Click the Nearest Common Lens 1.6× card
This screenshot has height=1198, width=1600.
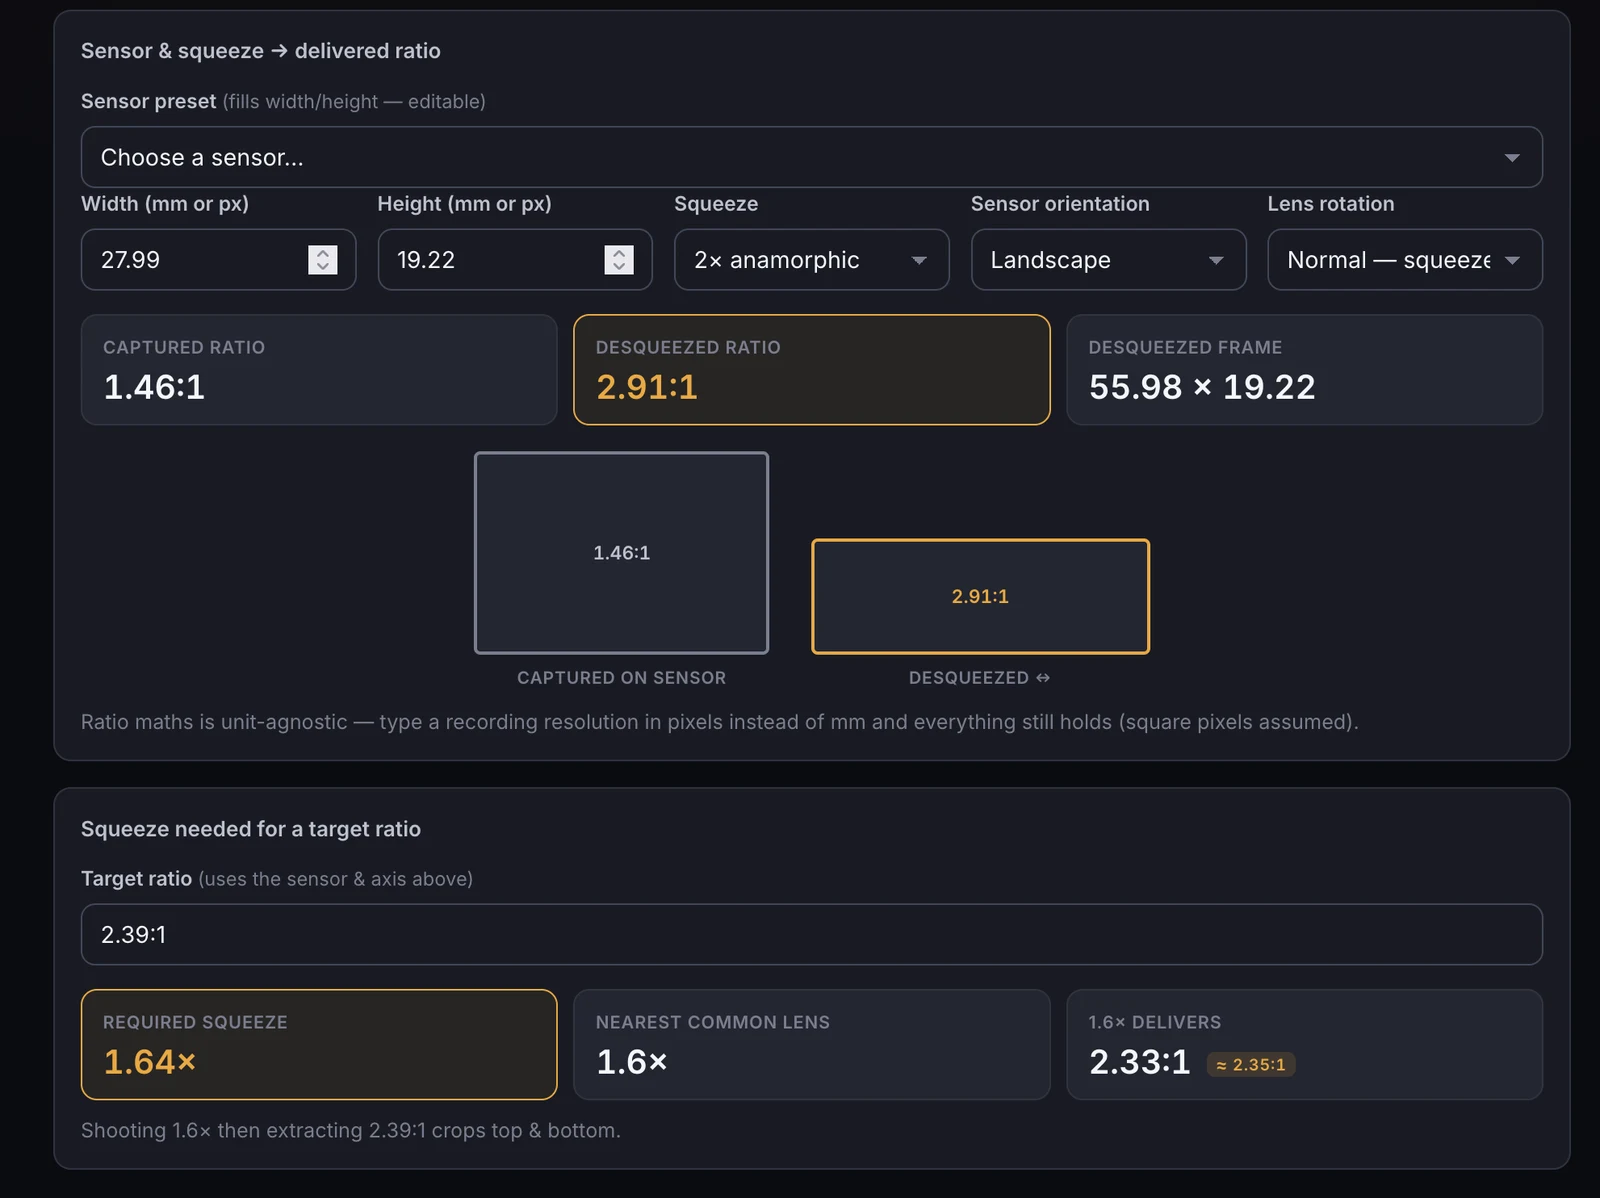811,1044
